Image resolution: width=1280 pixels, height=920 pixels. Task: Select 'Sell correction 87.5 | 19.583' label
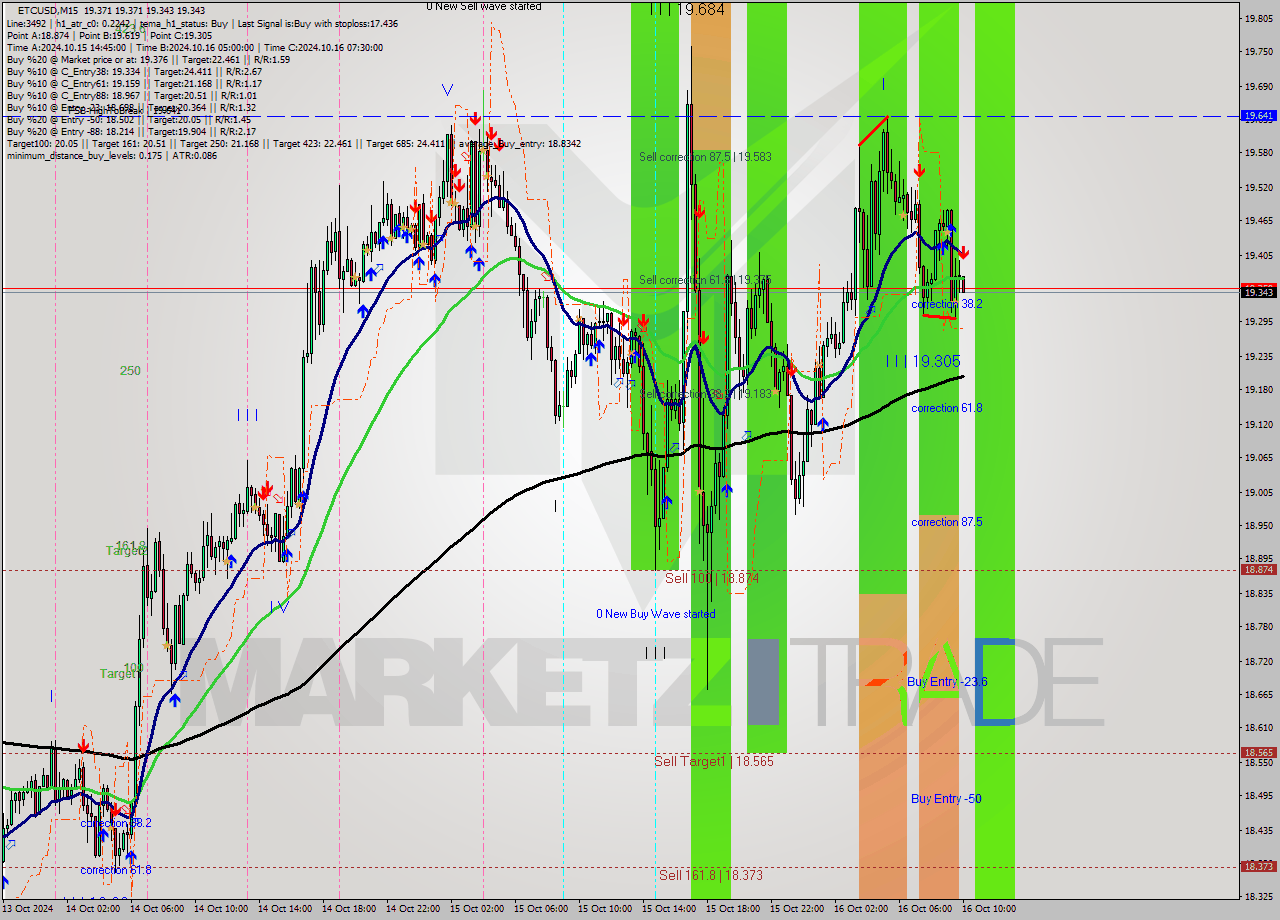[x=705, y=157]
